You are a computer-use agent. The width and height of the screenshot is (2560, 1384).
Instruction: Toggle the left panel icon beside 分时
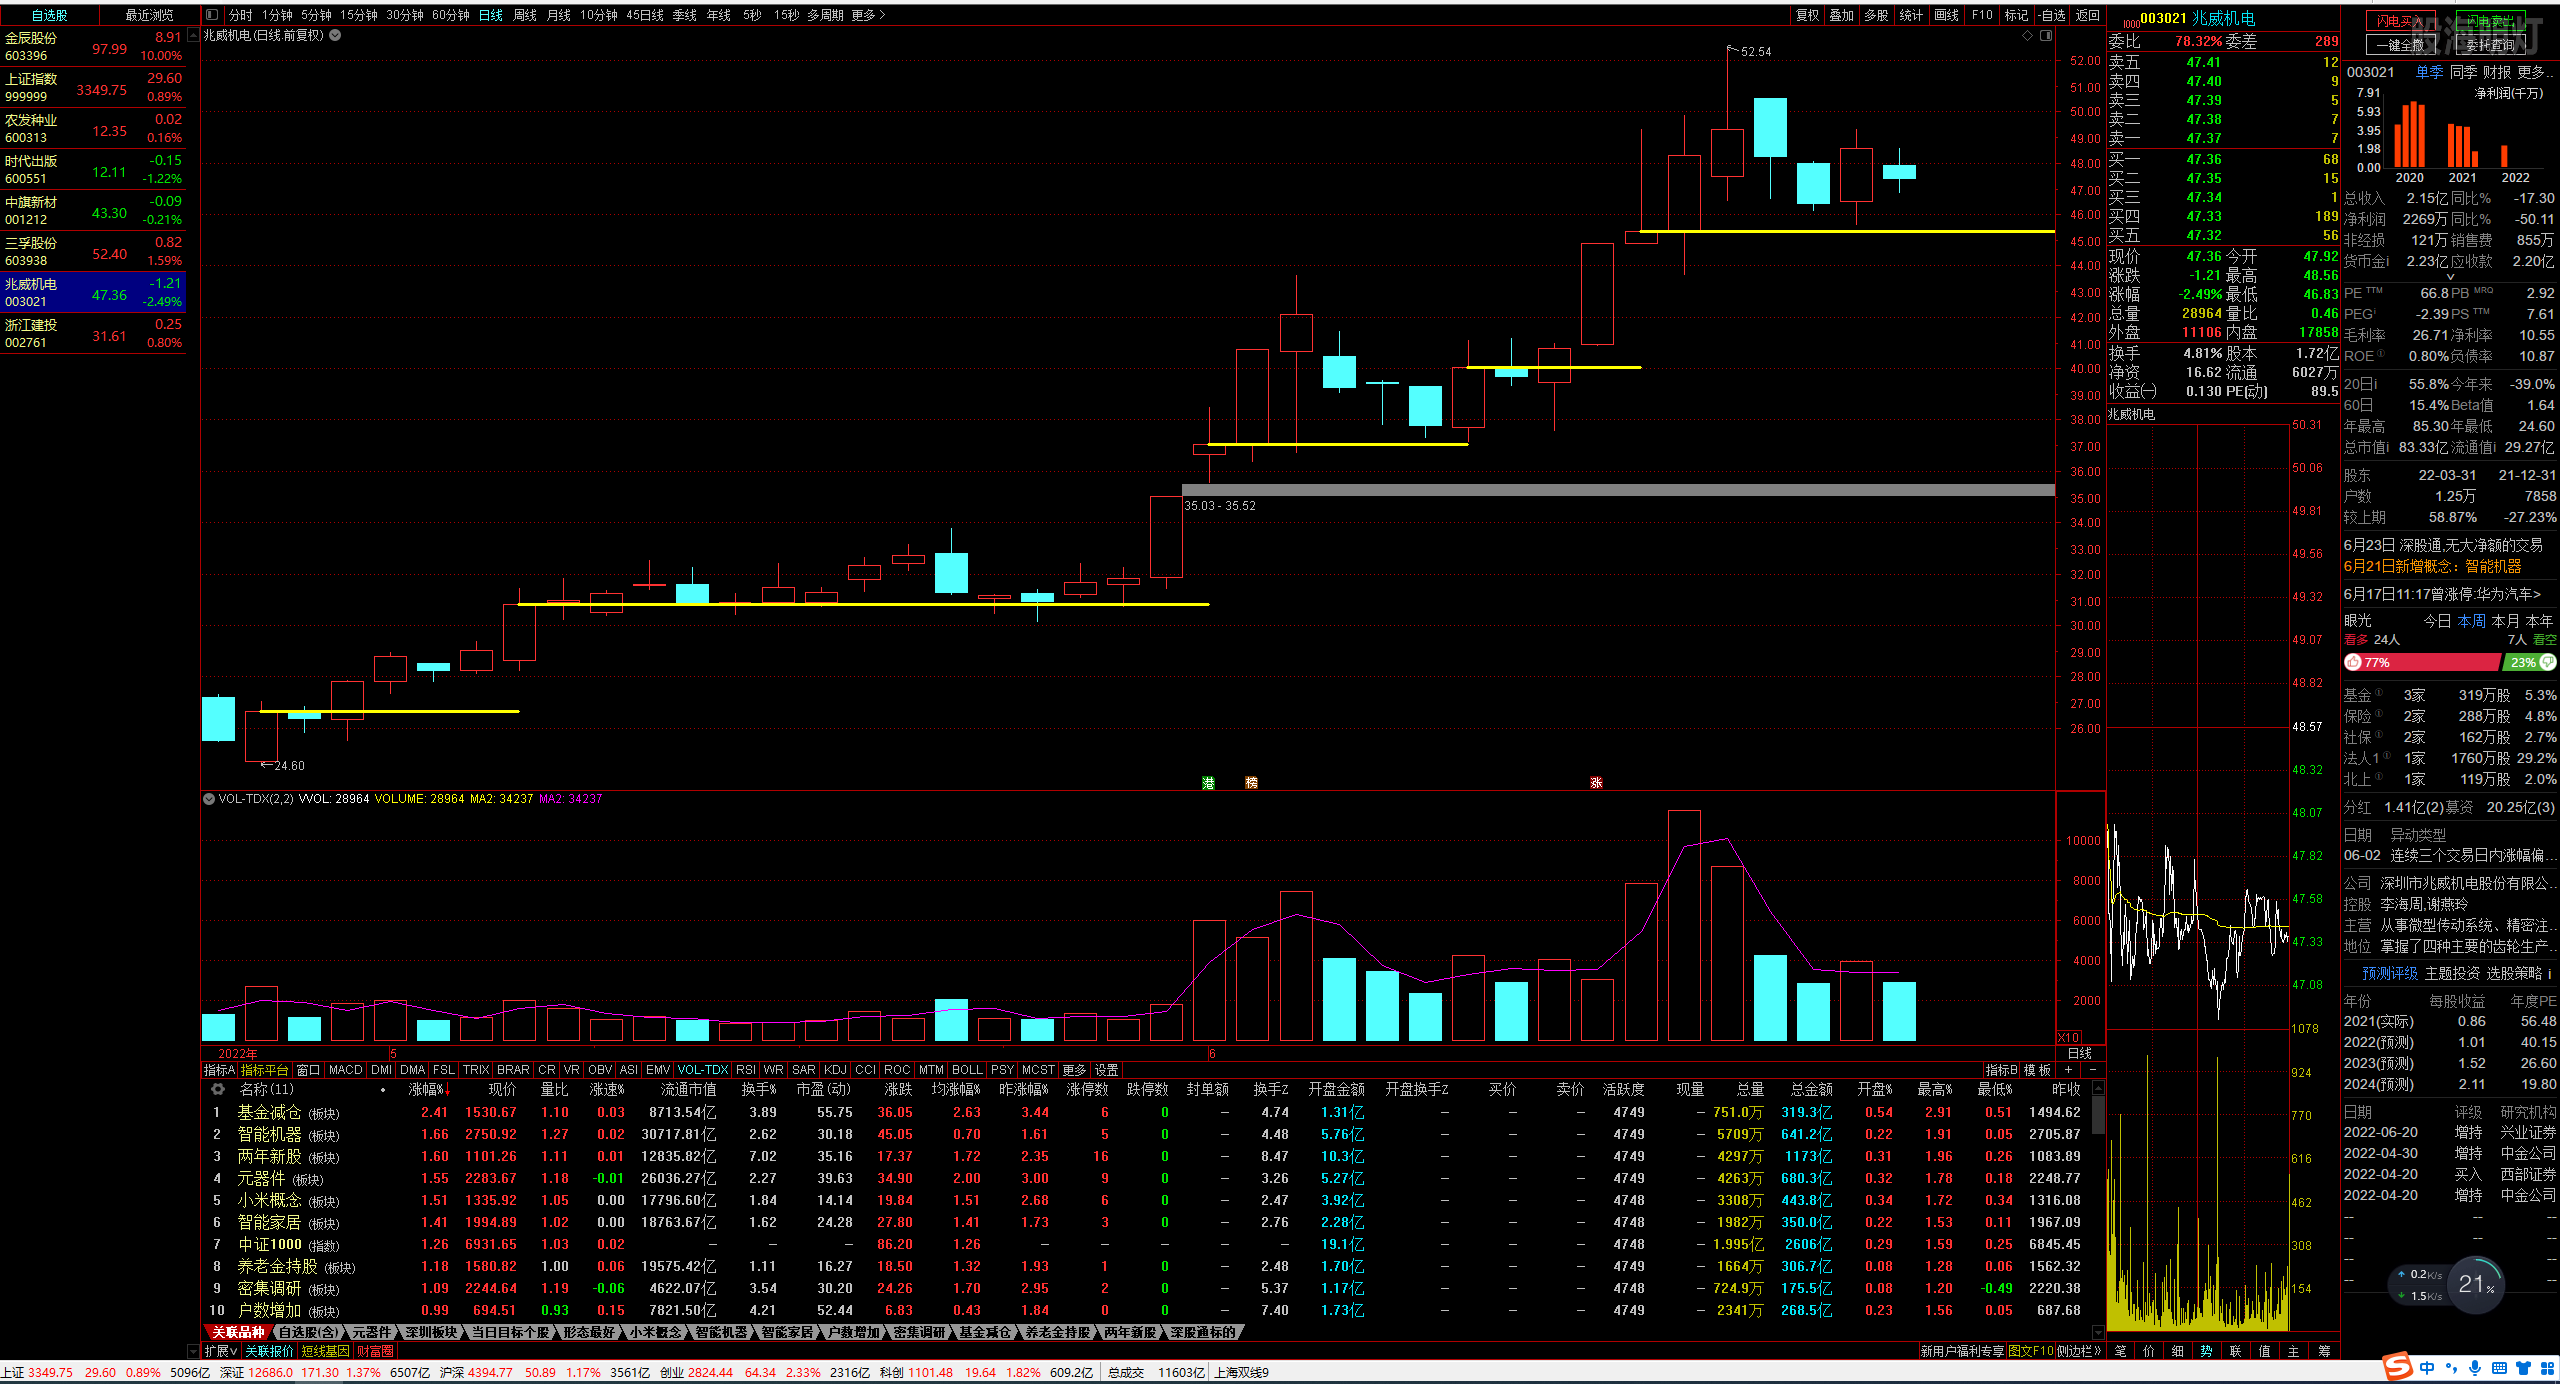[212, 15]
